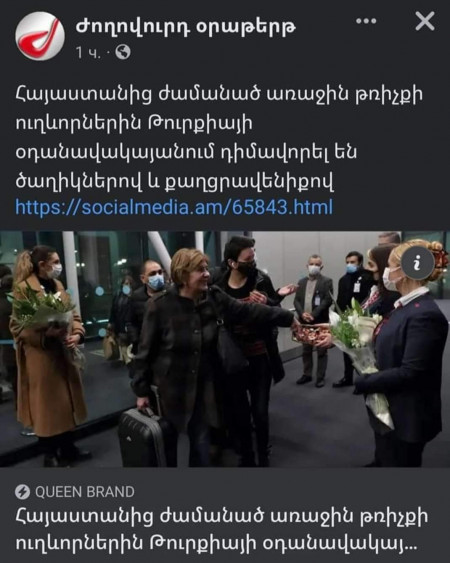
Task: Close the post with the X
Action: point(425,21)
